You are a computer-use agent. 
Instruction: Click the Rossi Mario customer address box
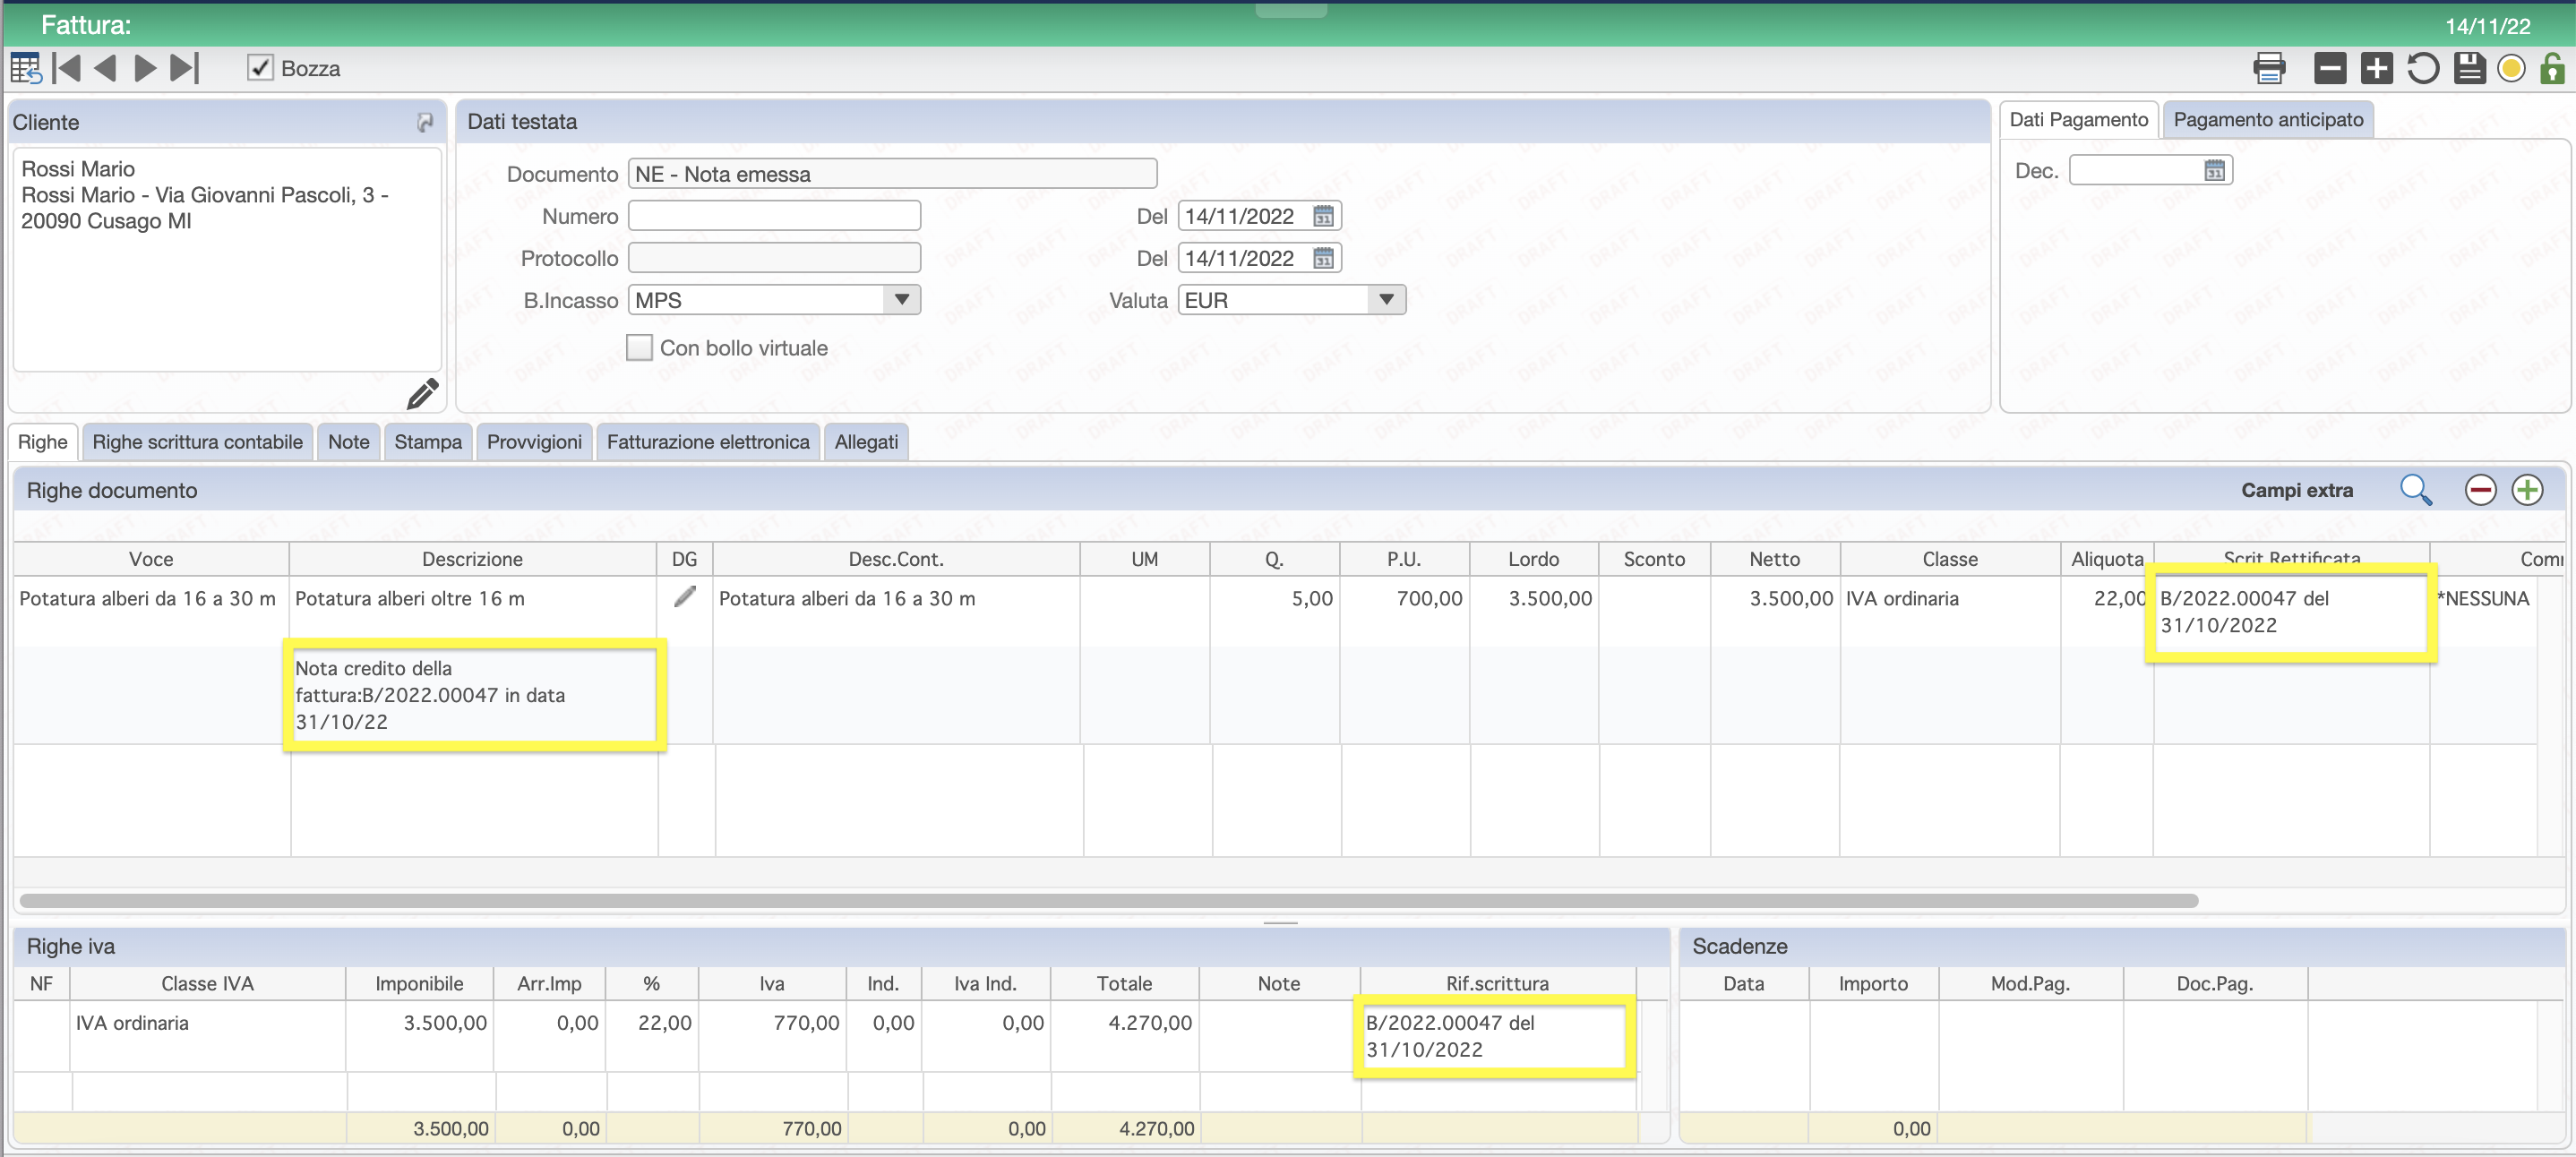(227, 259)
